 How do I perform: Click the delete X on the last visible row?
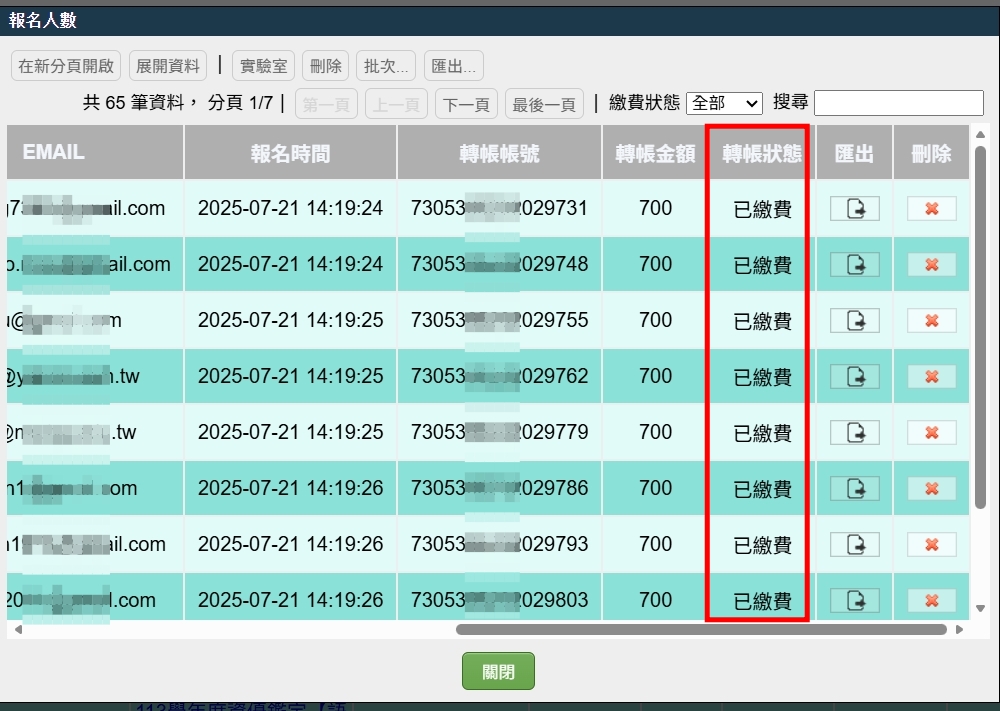(930, 600)
